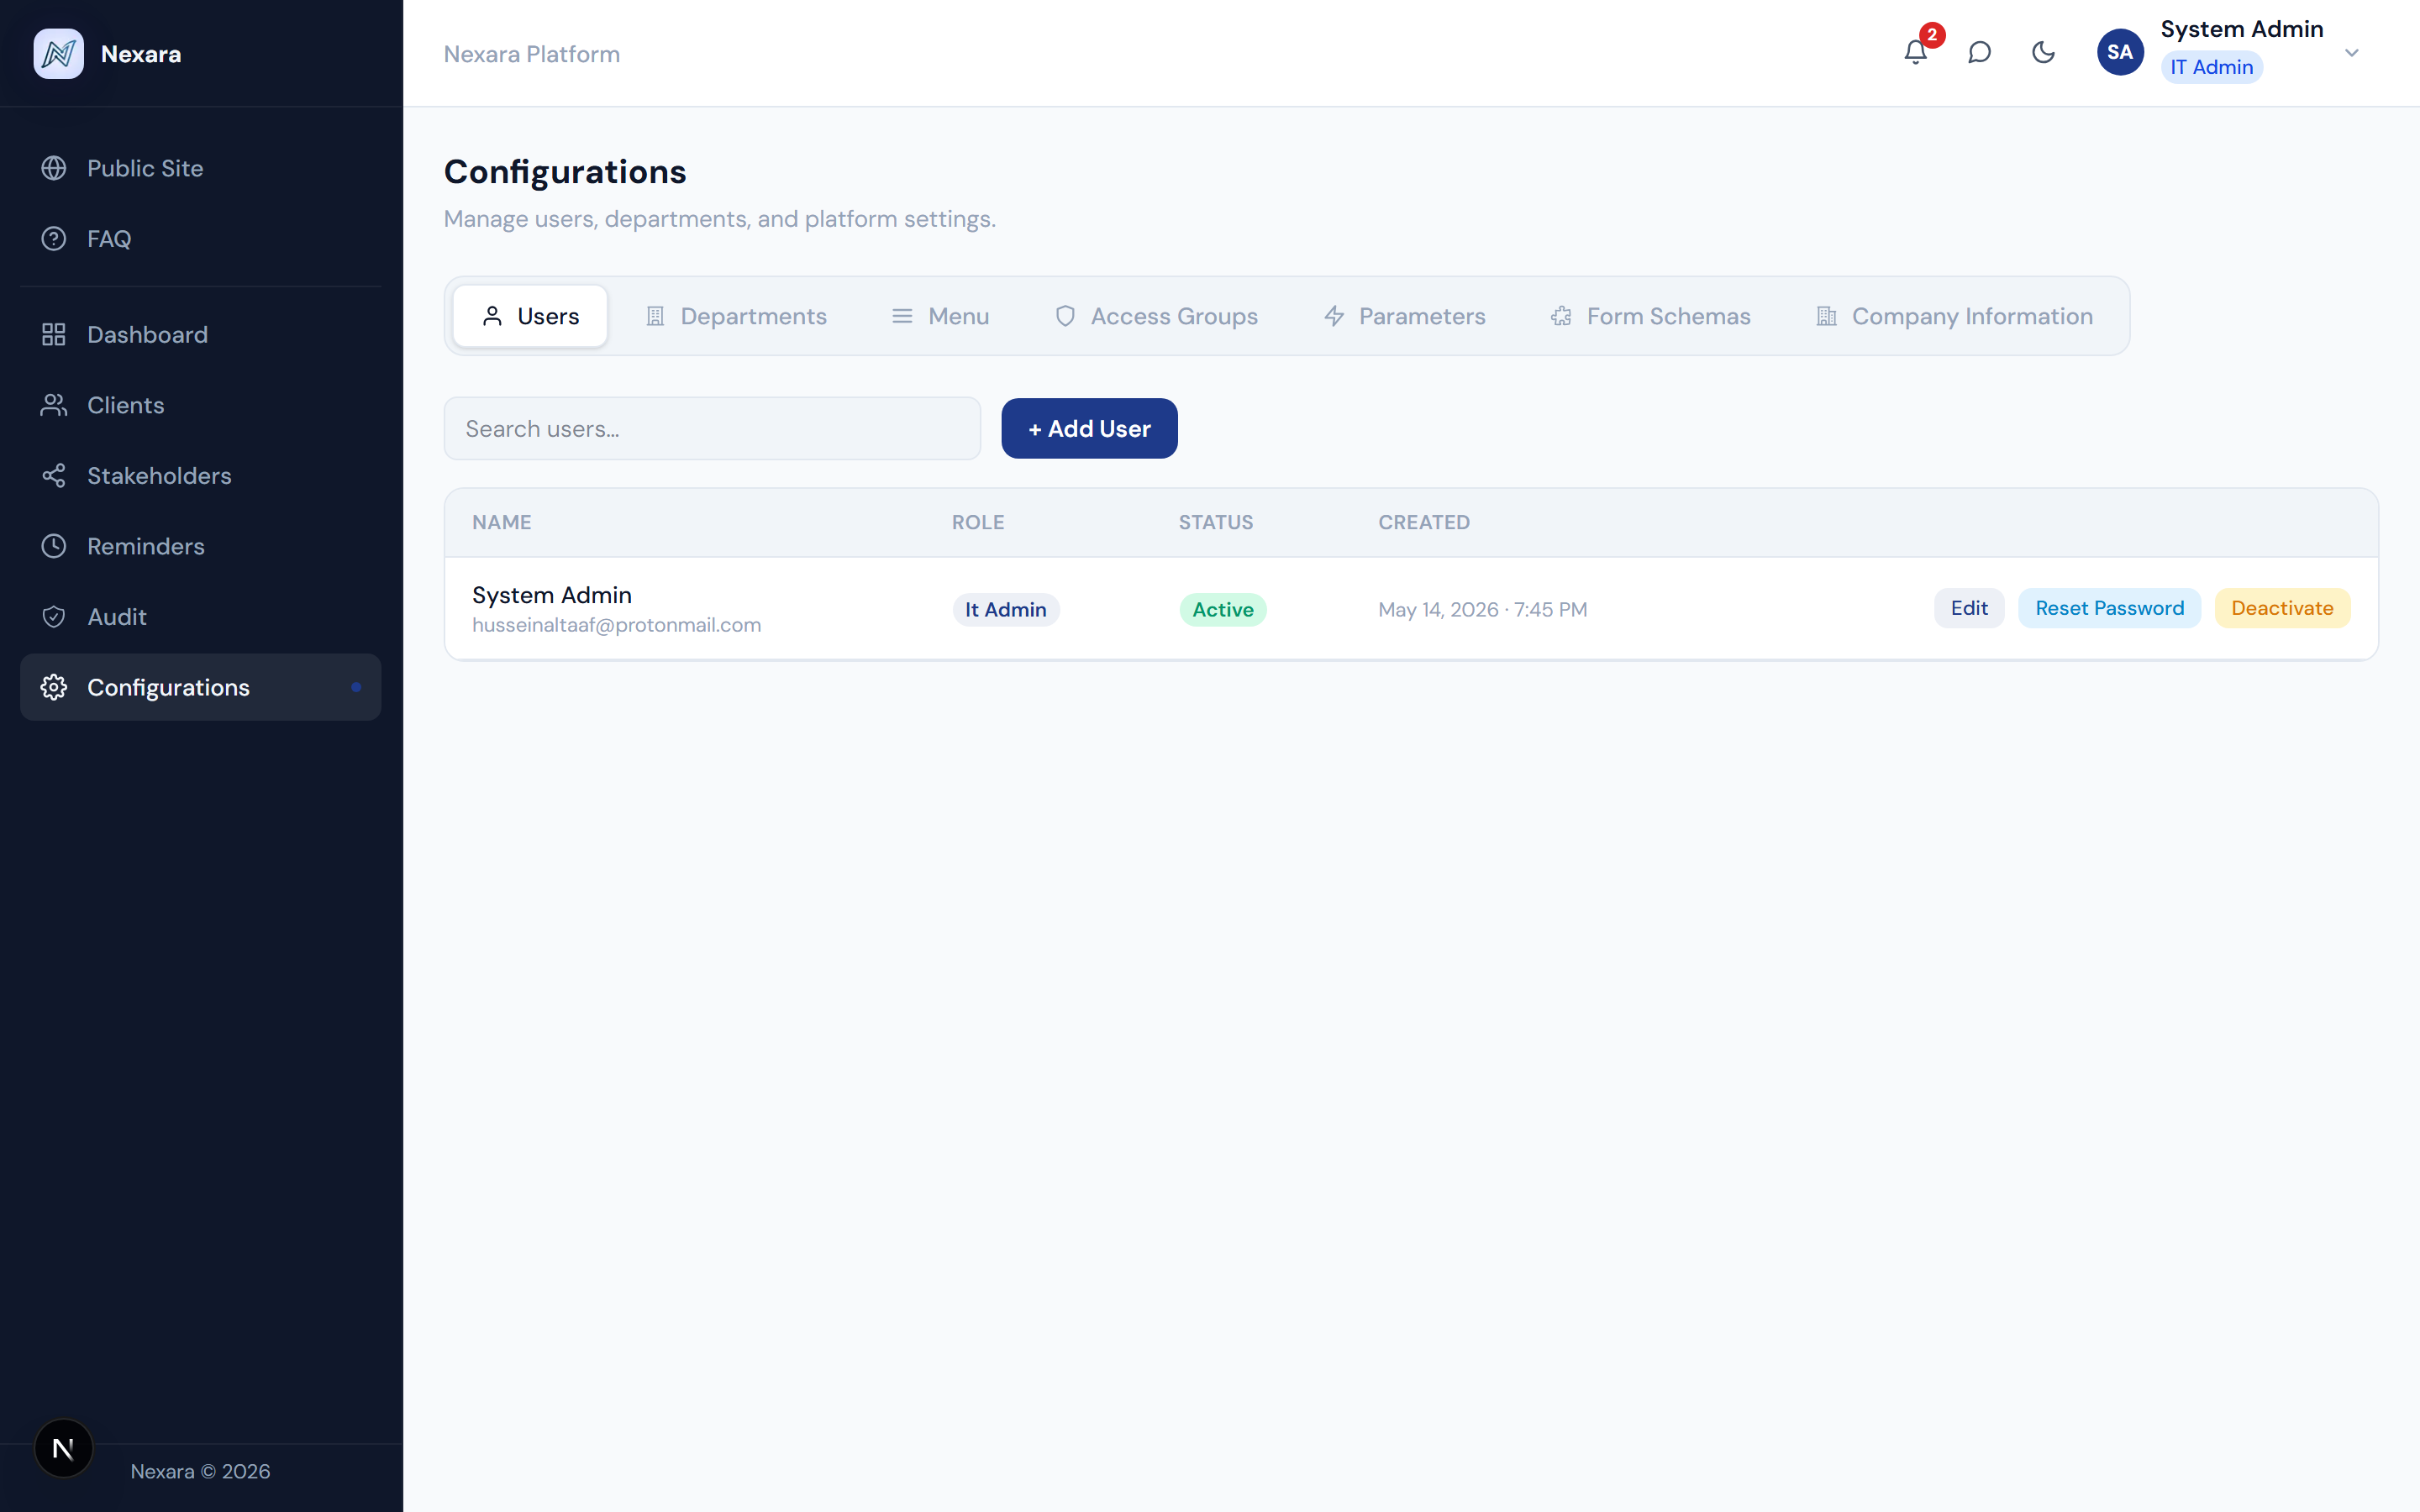Click the gear icon beside Configurations
2420x1512 pixels.
[54, 687]
